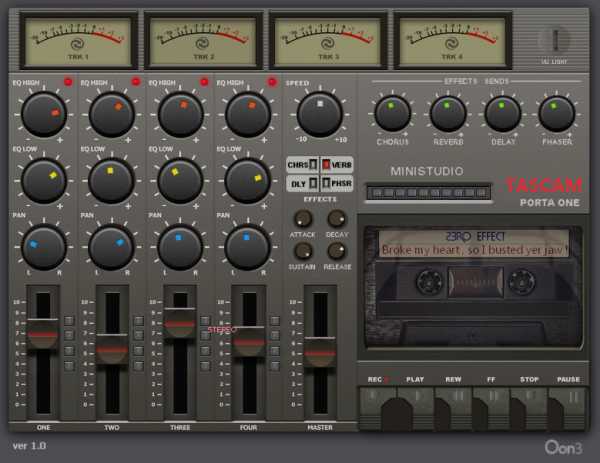Screen dimensions: 600x463
Task: Click the top button beside fader TWO
Action: 138,321
